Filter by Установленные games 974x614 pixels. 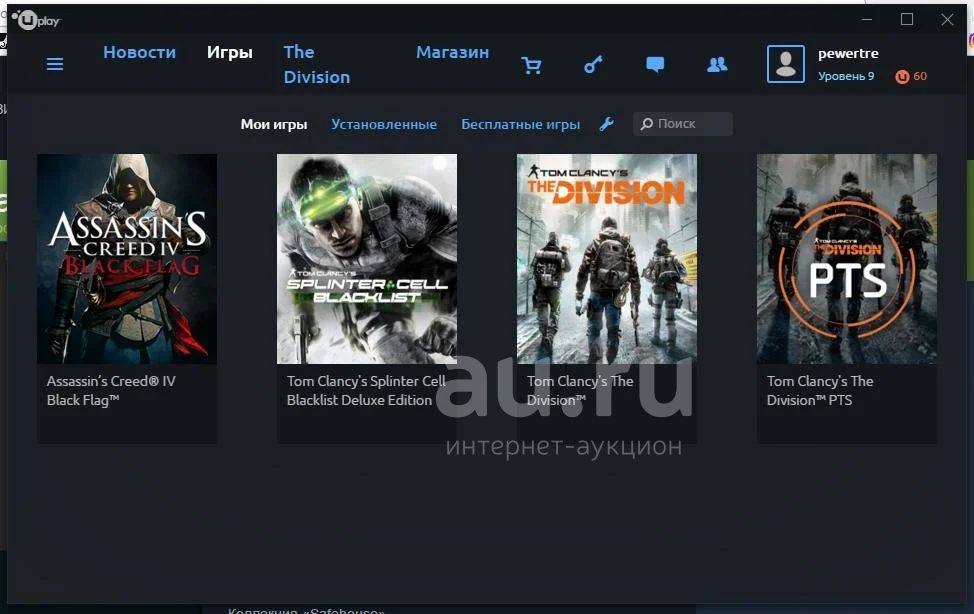pyautogui.click(x=384, y=124)
